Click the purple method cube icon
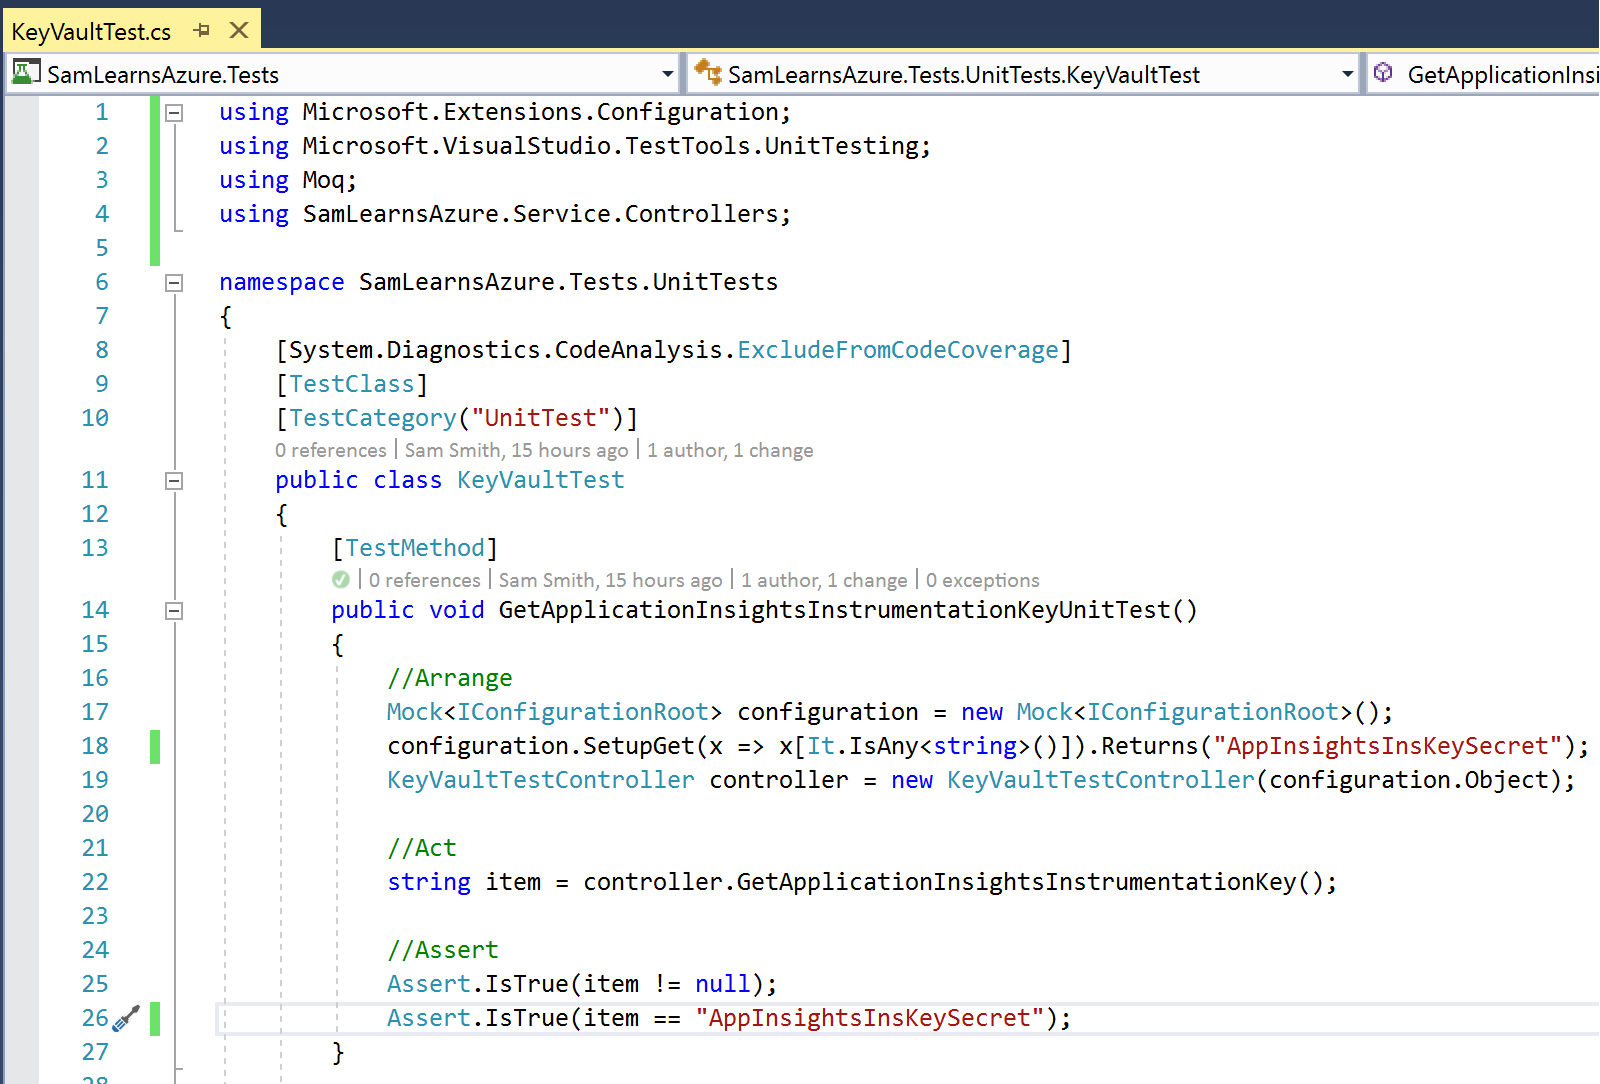 [x=1383, y=73]
